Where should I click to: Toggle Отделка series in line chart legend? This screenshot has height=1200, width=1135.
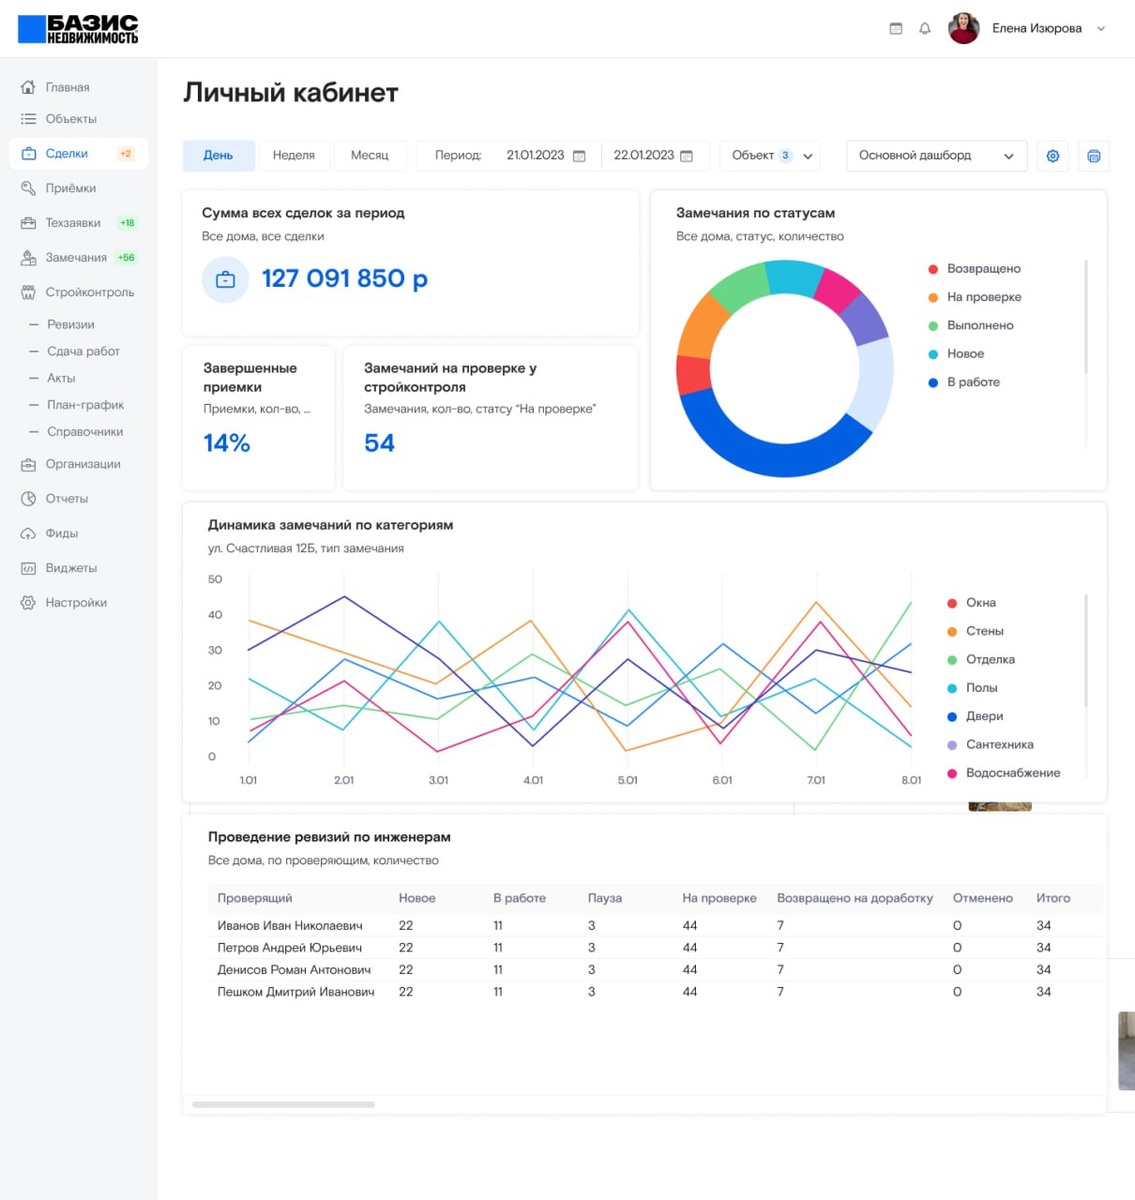981,660
